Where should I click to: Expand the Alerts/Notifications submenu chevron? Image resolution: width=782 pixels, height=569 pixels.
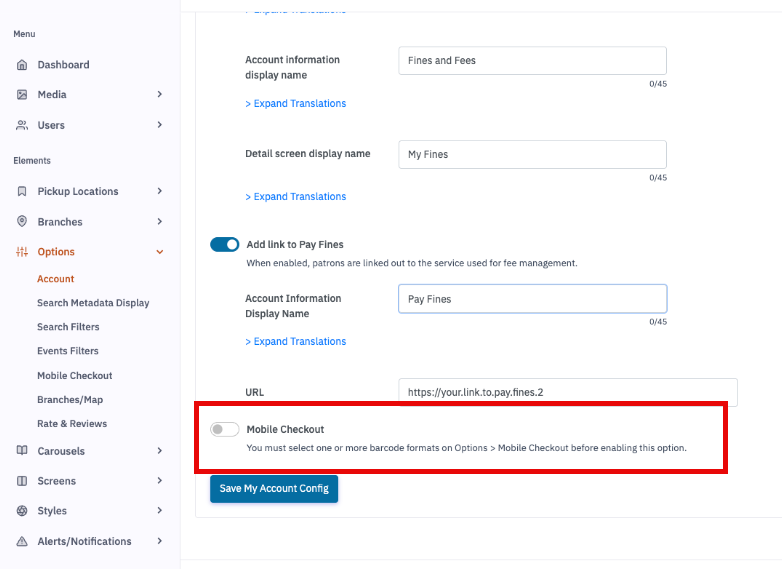[160, 541]
